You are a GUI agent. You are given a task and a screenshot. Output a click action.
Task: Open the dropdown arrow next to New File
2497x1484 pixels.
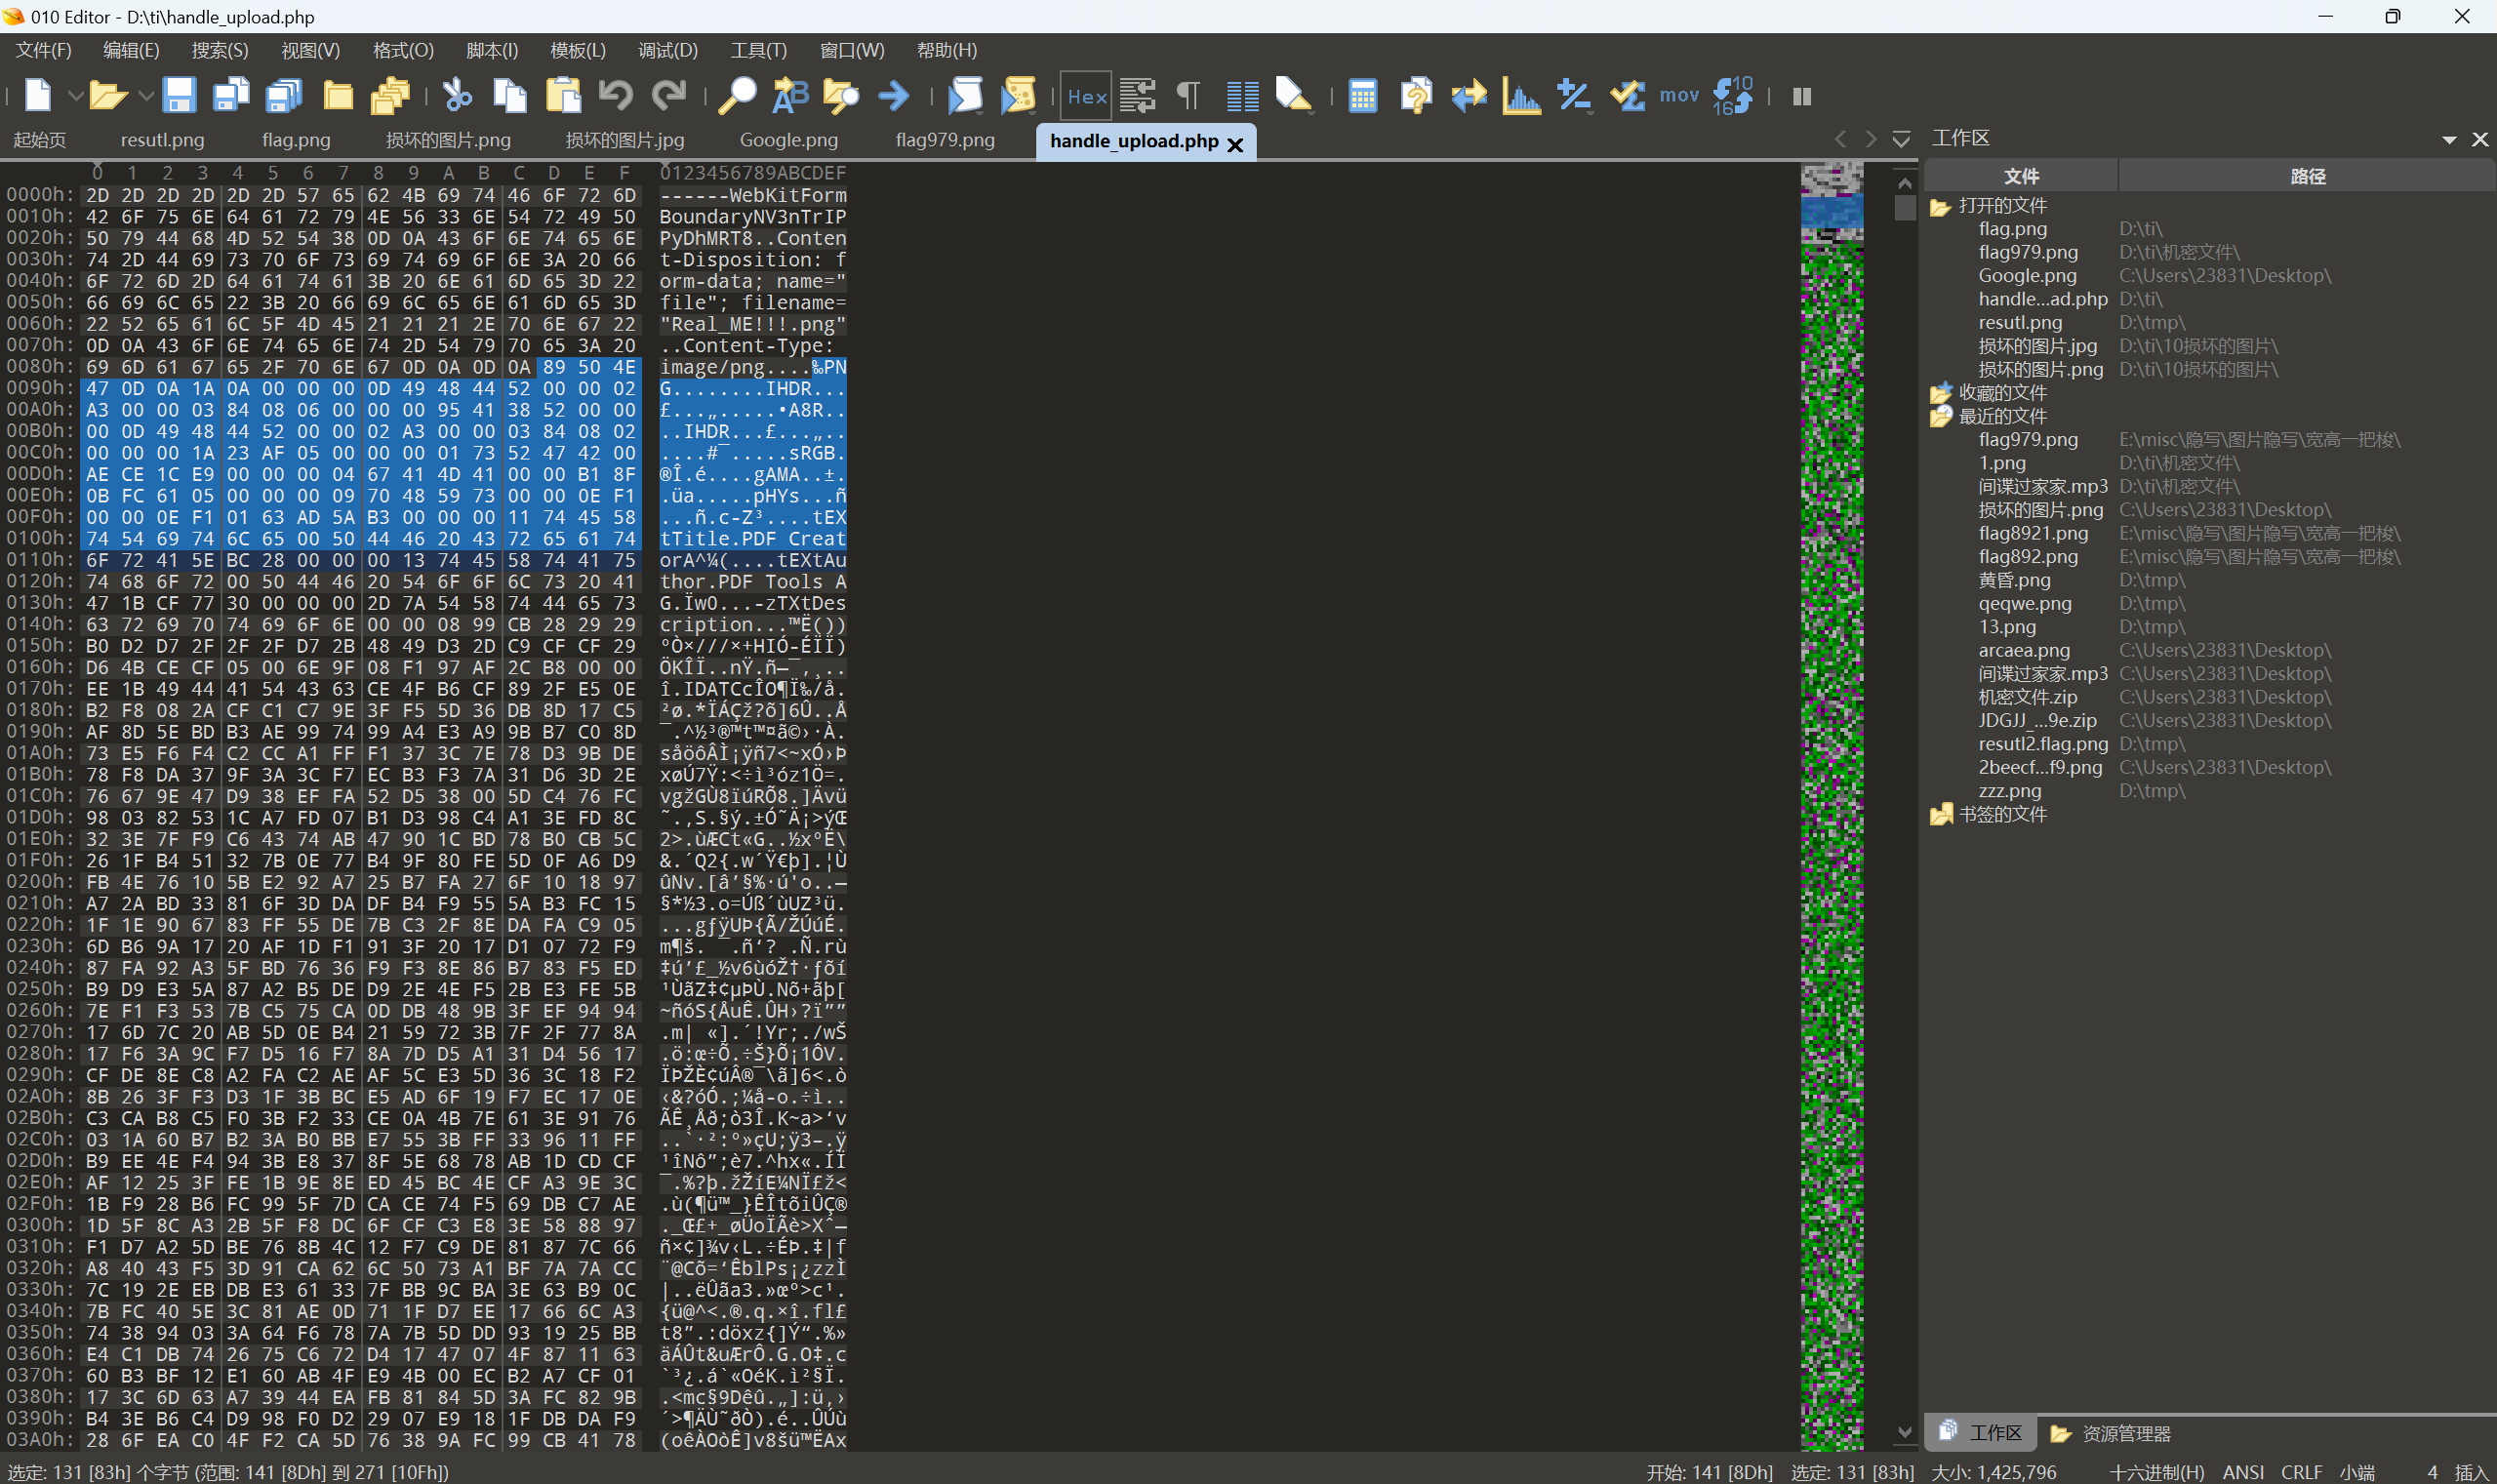coord(75,96)
